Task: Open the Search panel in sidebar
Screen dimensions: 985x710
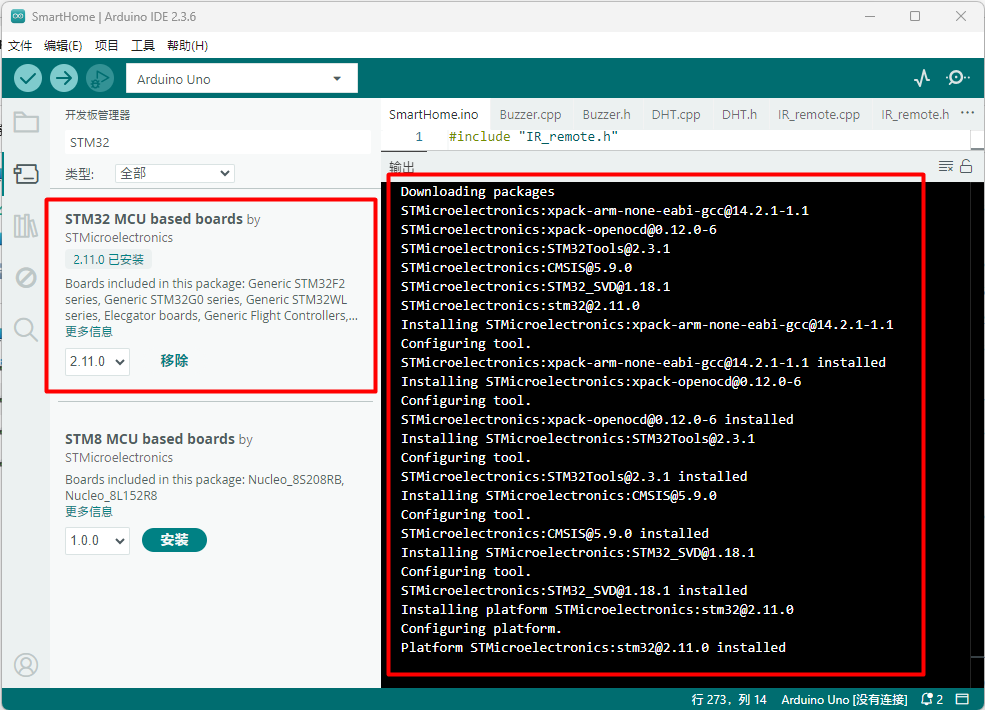Action: click(26, 329)
